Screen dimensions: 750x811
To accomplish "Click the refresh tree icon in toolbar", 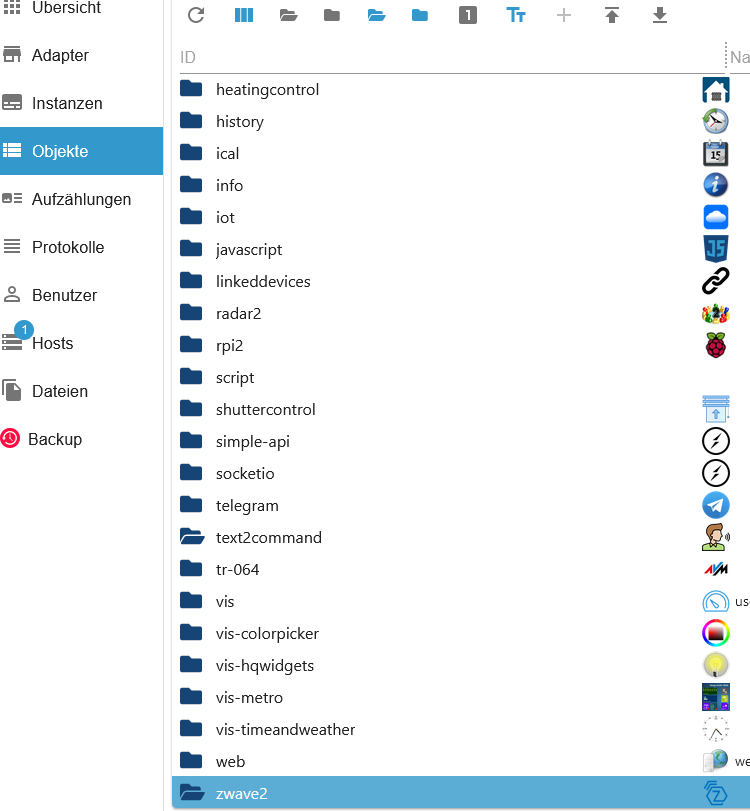I will [x=196, y=15].
